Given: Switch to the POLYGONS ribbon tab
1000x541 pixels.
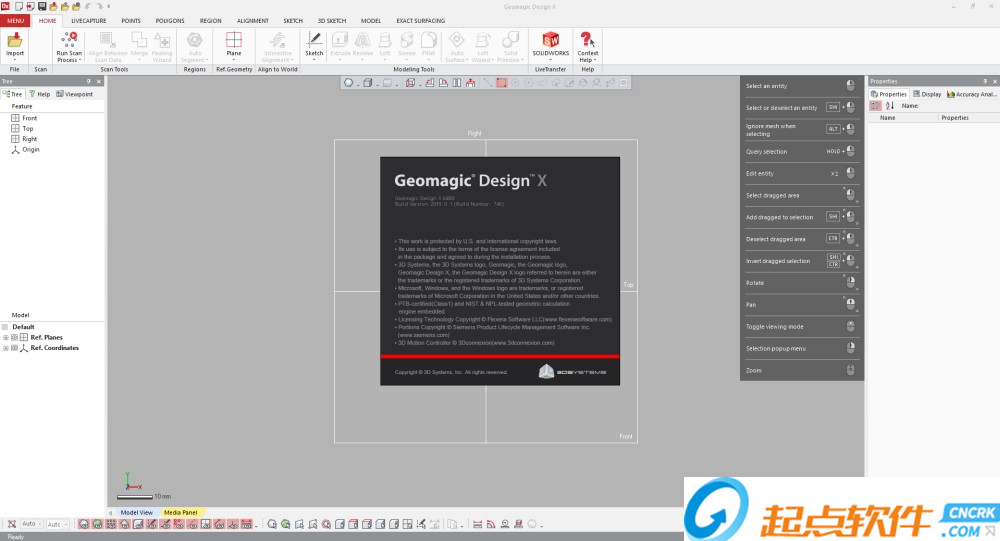Looking at the screenshot, I should tap(170, 20).
